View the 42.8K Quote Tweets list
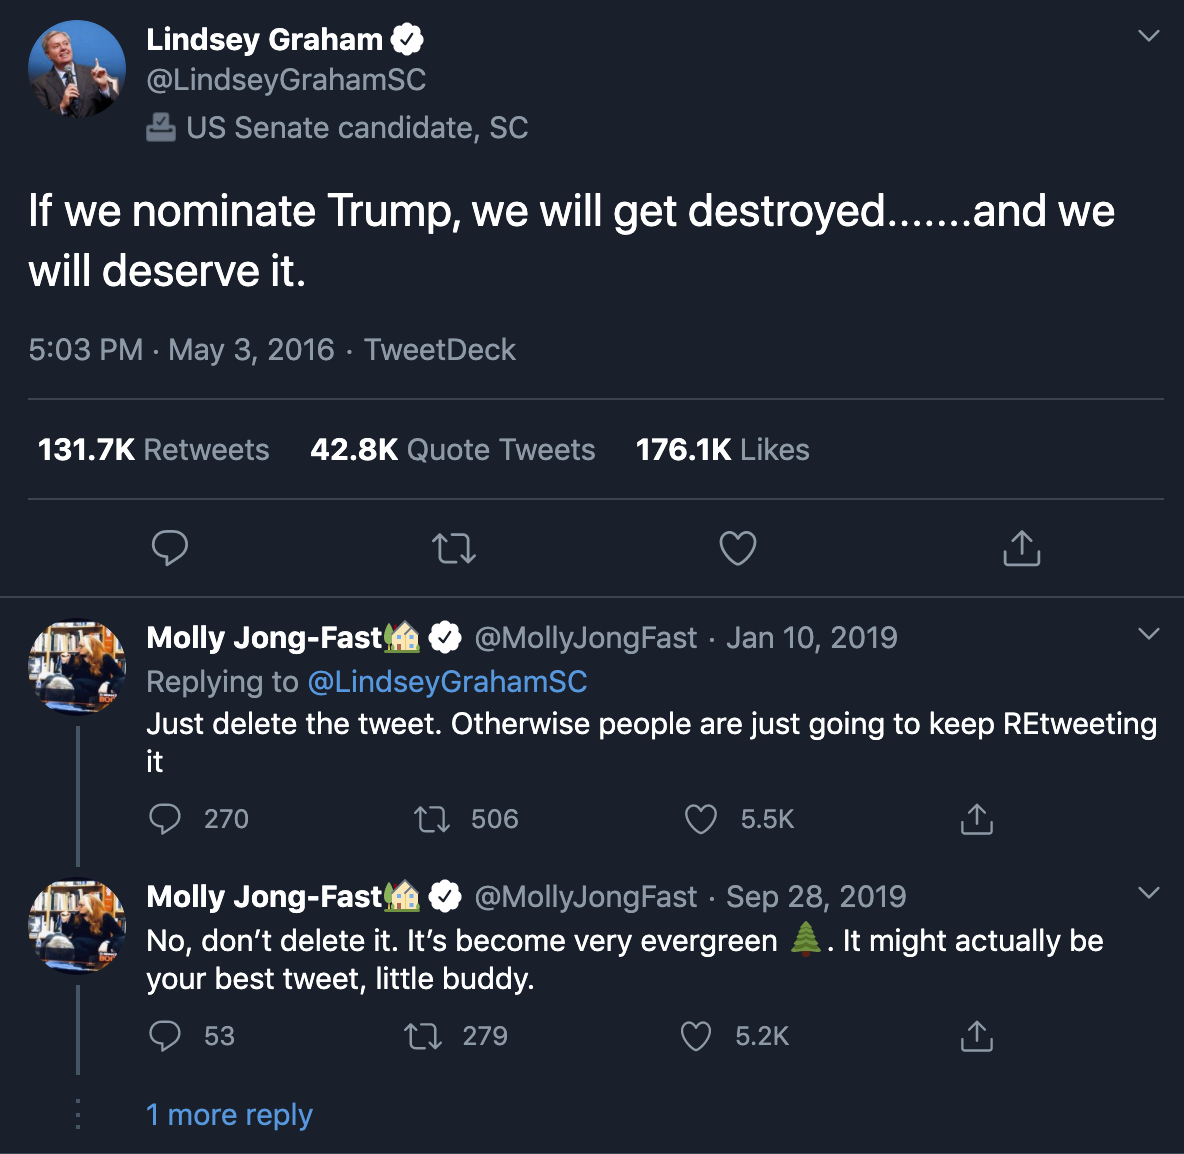Image resolution: width=1184 pixels, height=1154 pixels. [x=452, y=450]
